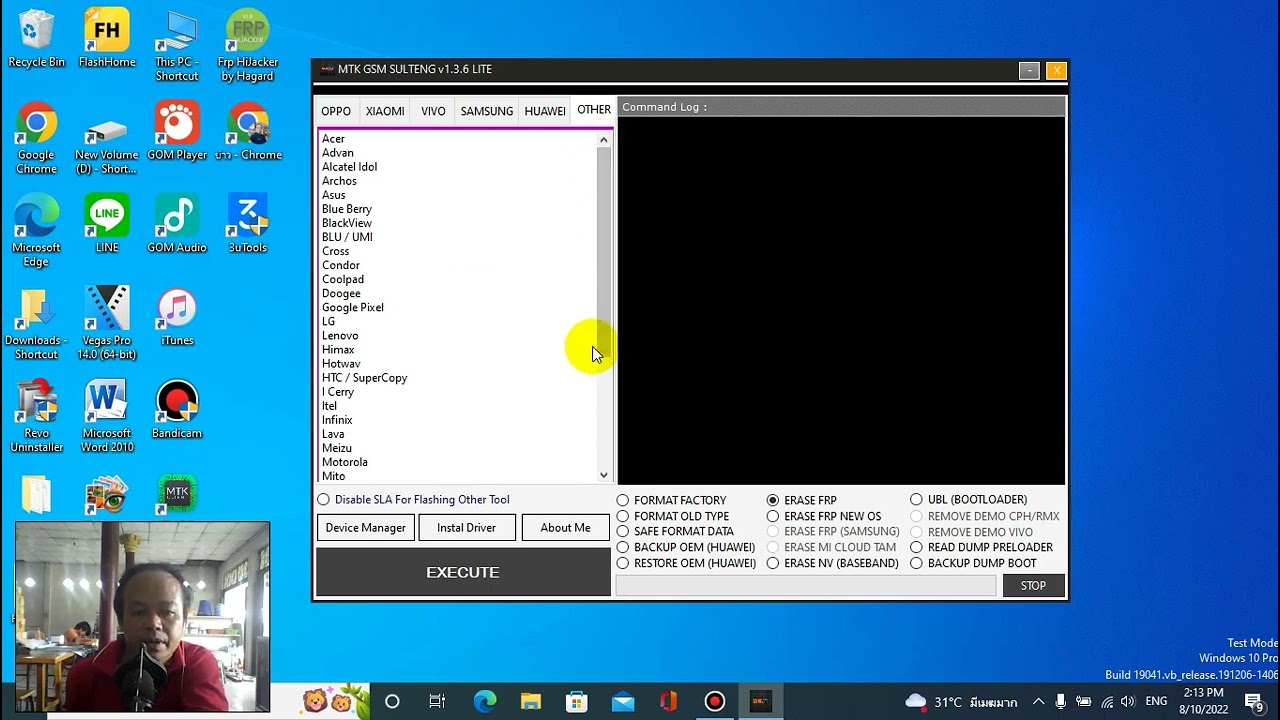Click the Instal Driver button
The height and width of the screenshot is (720, 1280).
(x=466, y=528)
